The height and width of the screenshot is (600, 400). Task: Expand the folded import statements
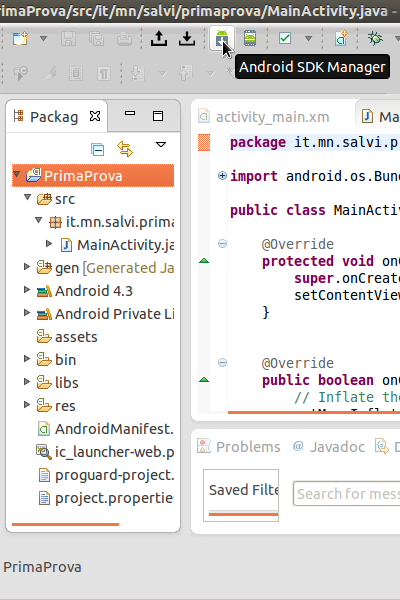[222, 176]
